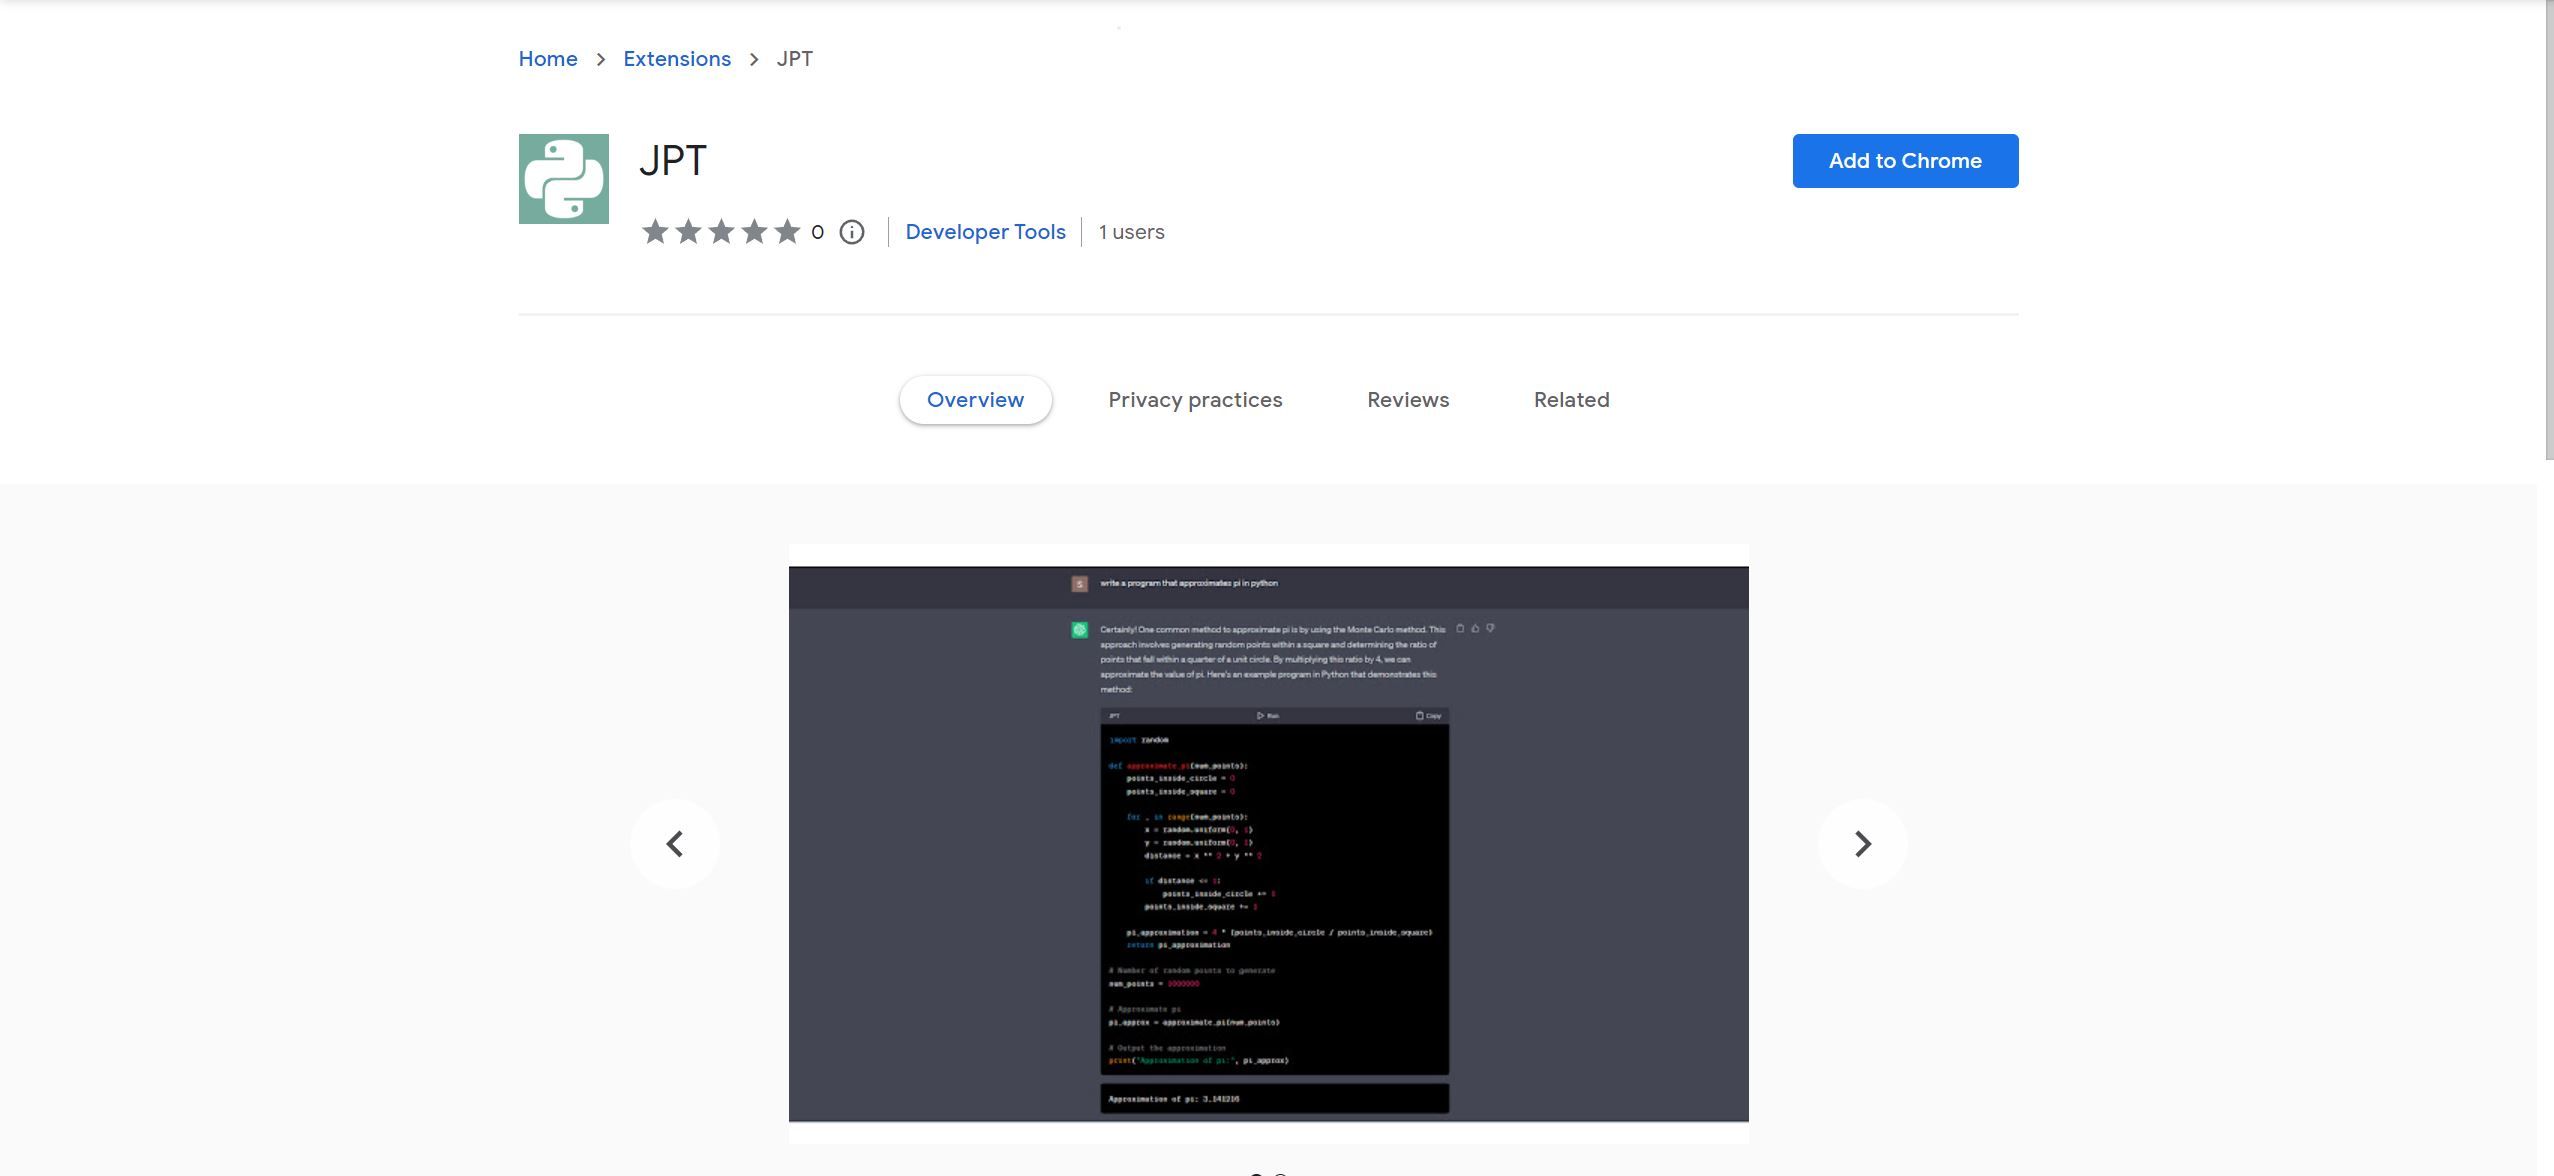Open the rating info circle icon
Screen dimensions: 2554x1176
[851, 232]
